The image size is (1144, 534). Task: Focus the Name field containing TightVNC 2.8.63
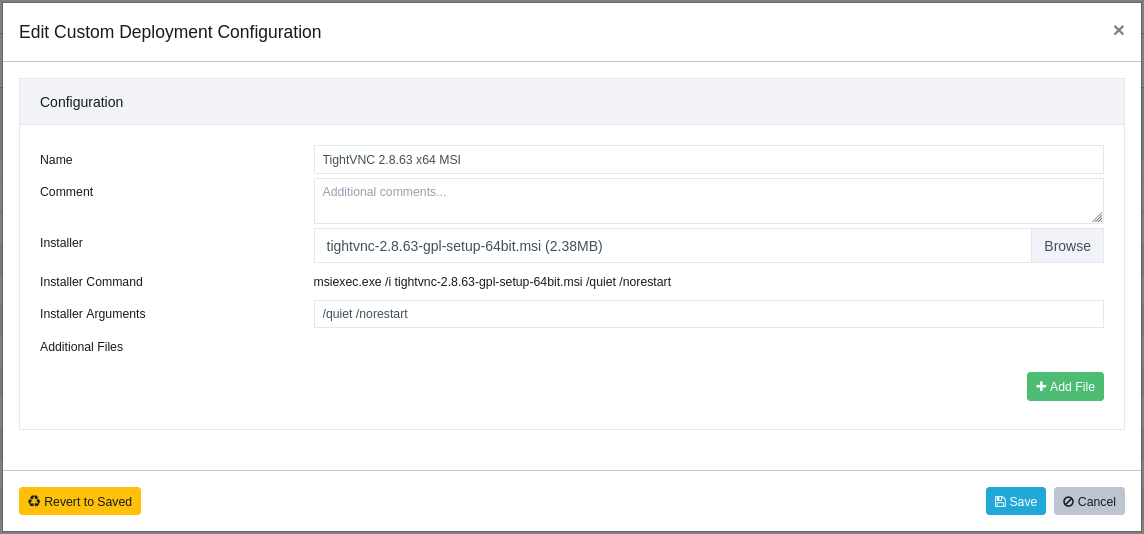[x=708, y=160]
